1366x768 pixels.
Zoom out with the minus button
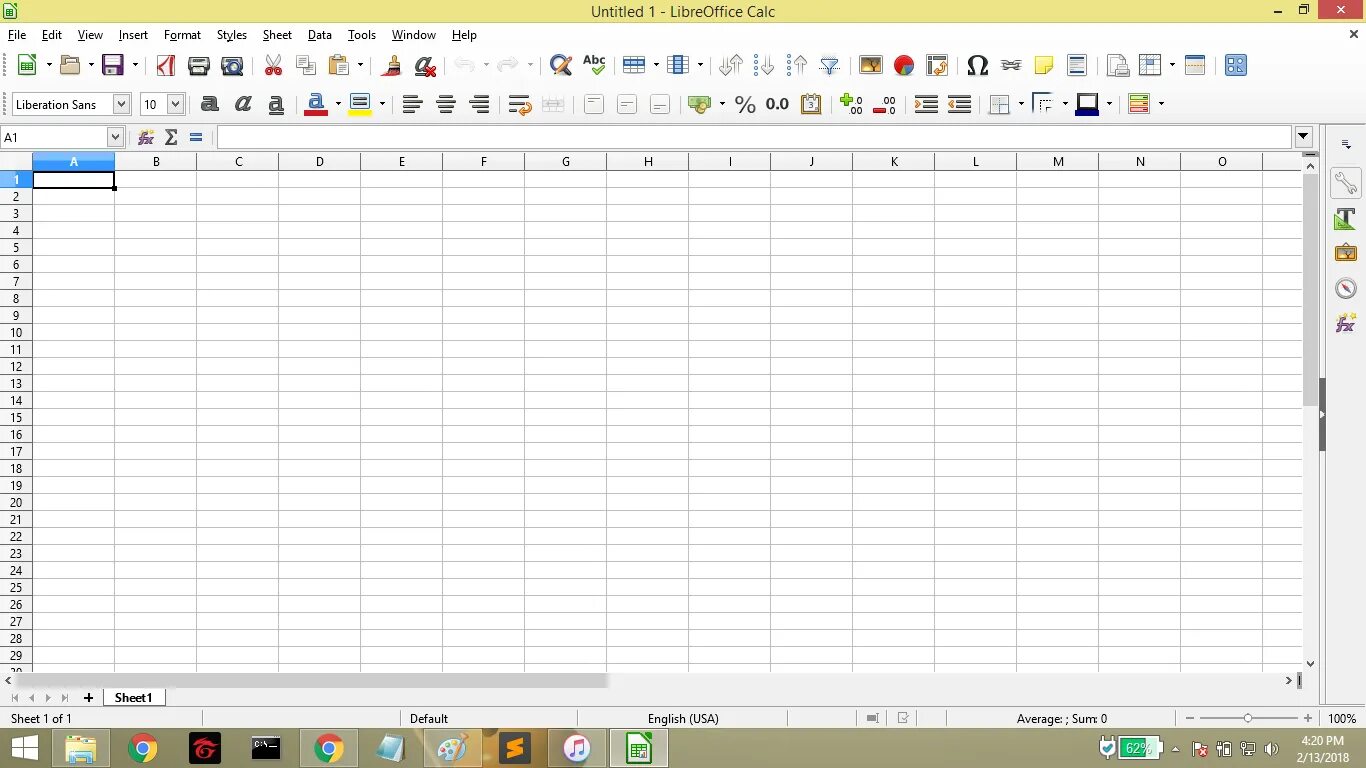1189,718
